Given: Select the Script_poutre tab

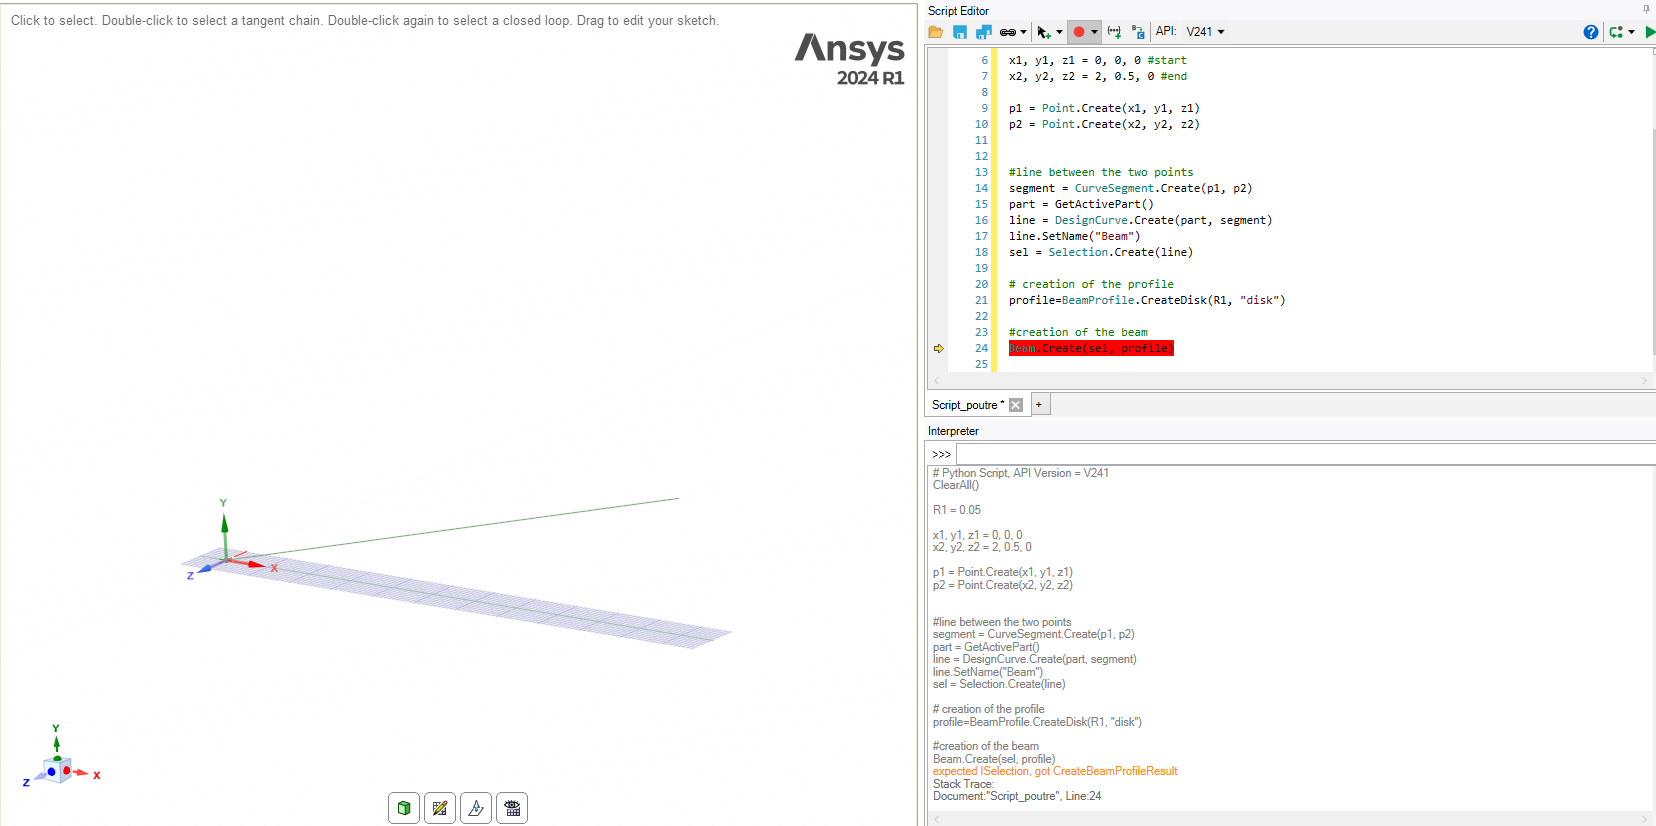Looking at the screenshot, I should click(x=965, y=405).
